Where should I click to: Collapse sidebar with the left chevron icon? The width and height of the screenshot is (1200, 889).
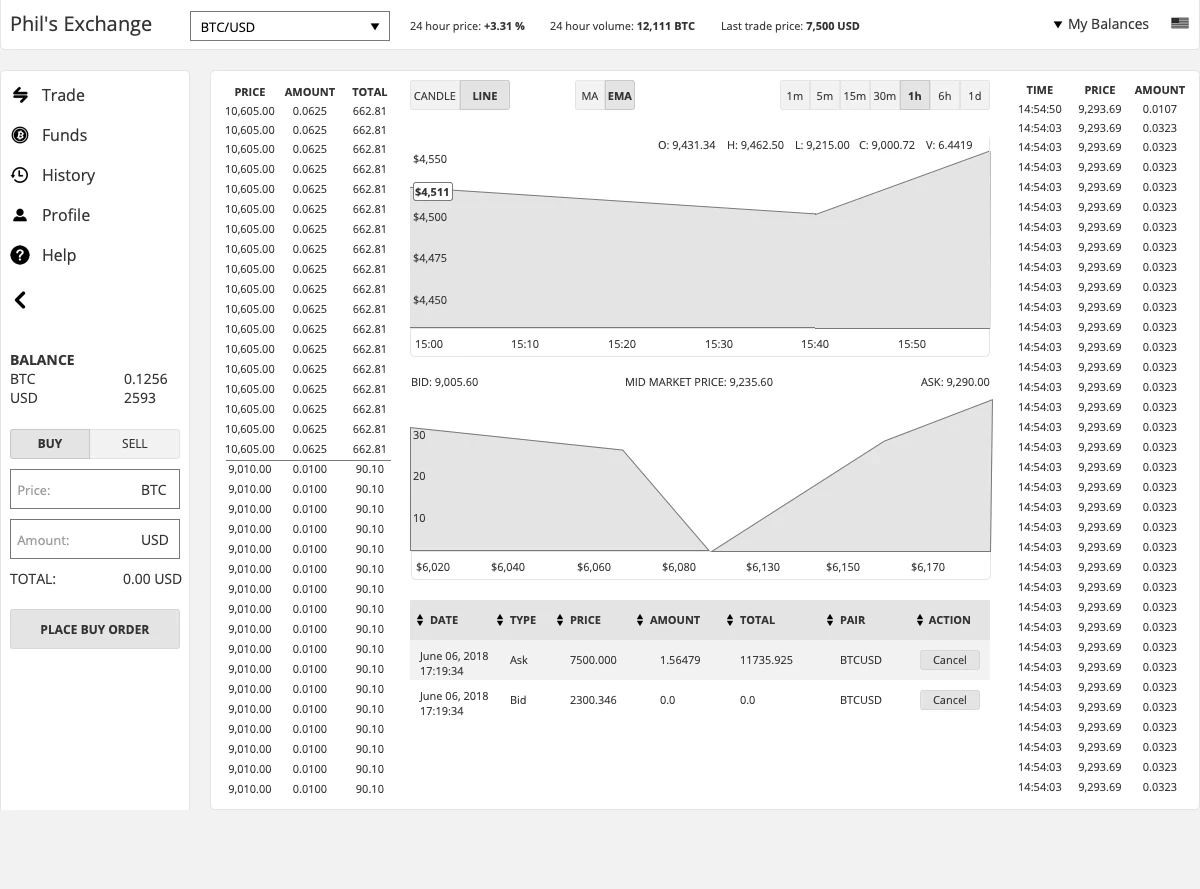[20, 300]
